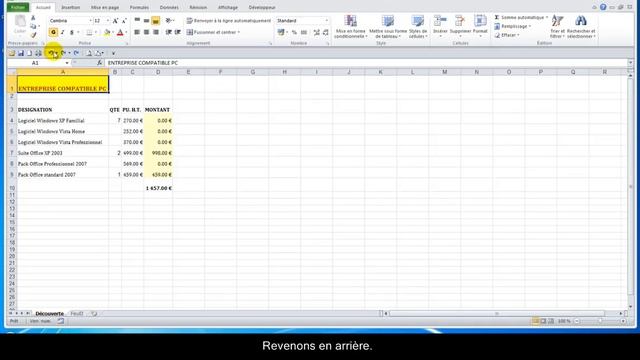Apply accounting currency number format
640x360 pixels.
[x=280, y=32]
